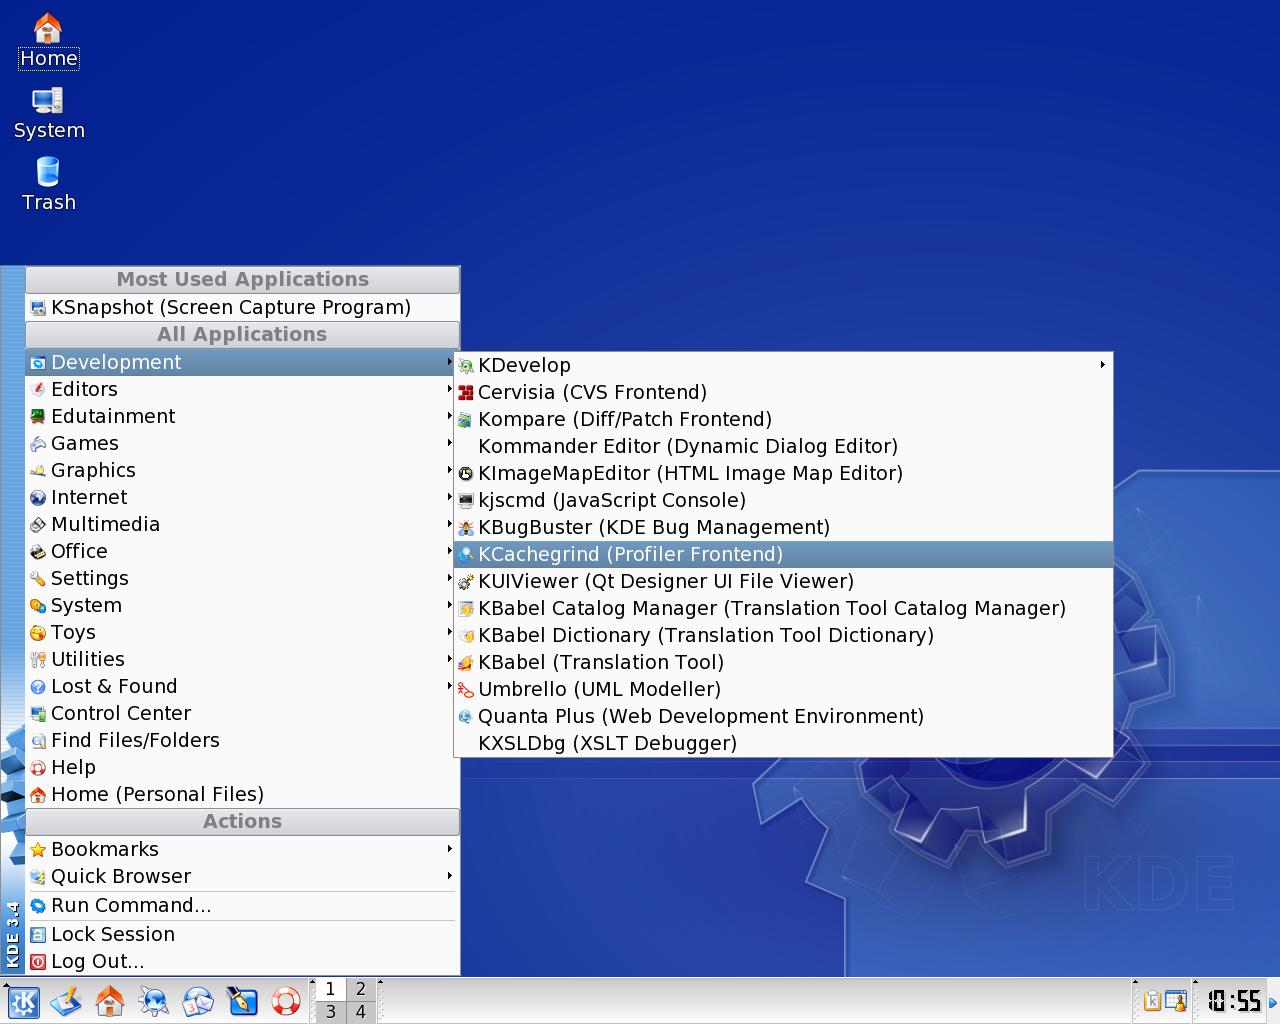Expand the Office submenu

(x=242, y=551)
